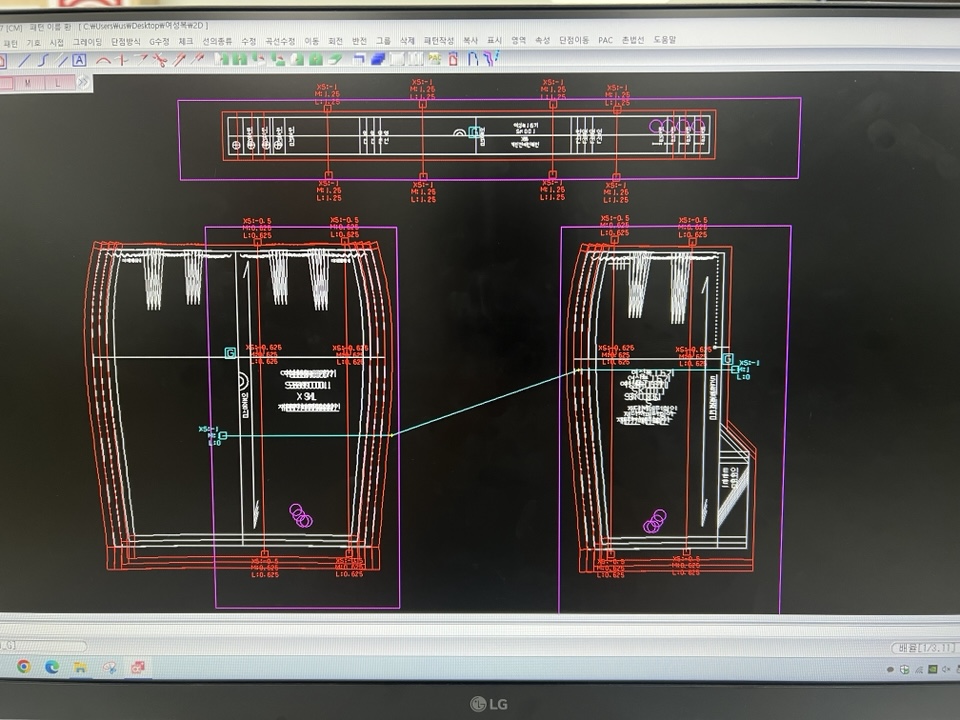Open Google Chrome from the taskbar
This screenshot has width=960, height=720.
23,666
